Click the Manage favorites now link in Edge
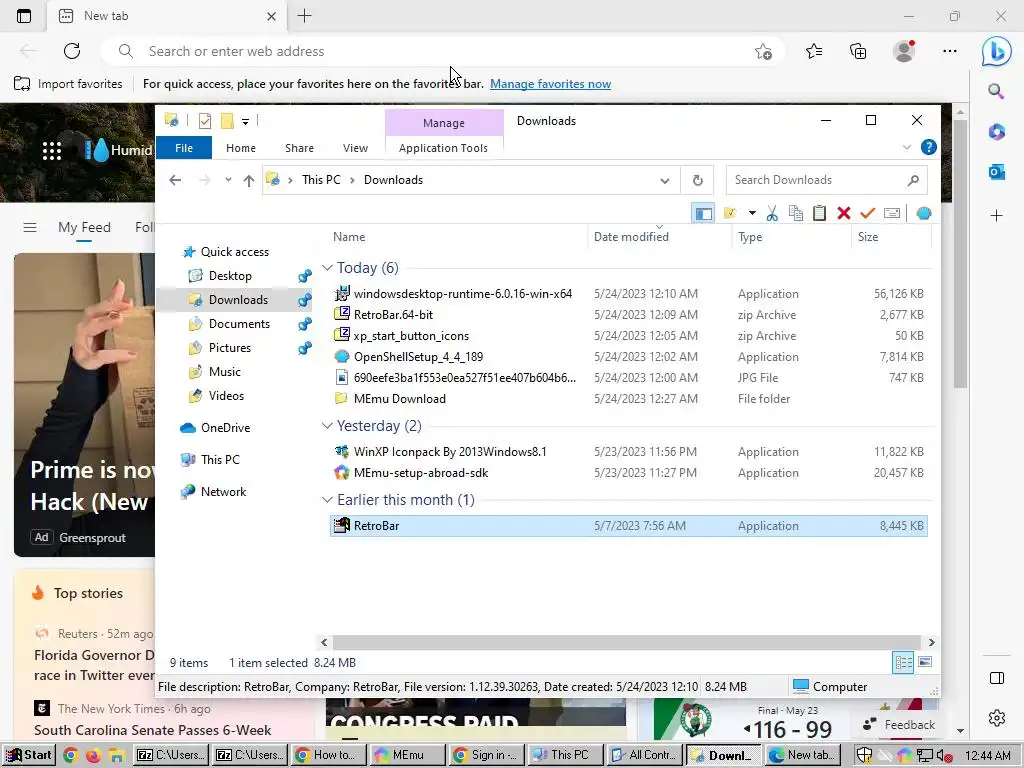This screenshot has height=768, width=1024. pyautogui.click(x=551, y=84)
